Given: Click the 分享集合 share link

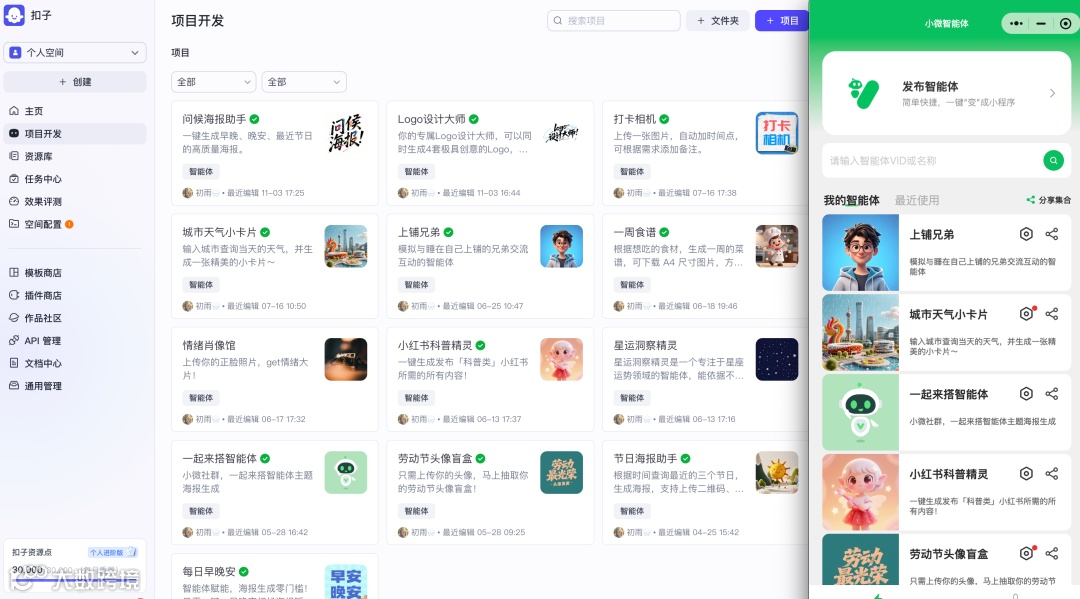Looking at the screenshot, I should click(x=1048, y=200).
